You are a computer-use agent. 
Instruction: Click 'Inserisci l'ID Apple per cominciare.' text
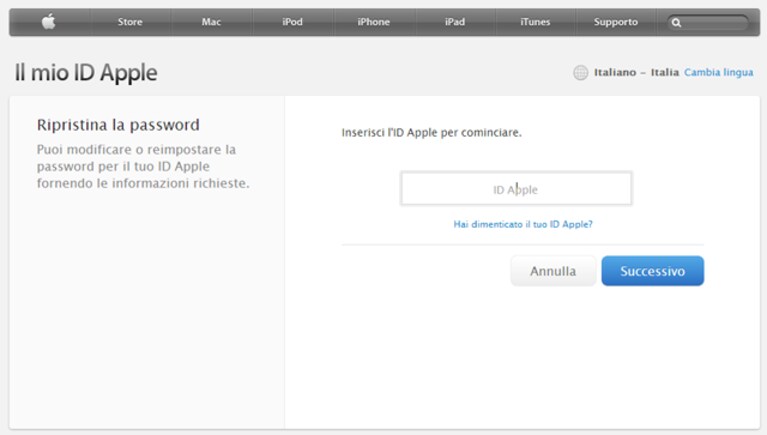(x=431, y=133)
